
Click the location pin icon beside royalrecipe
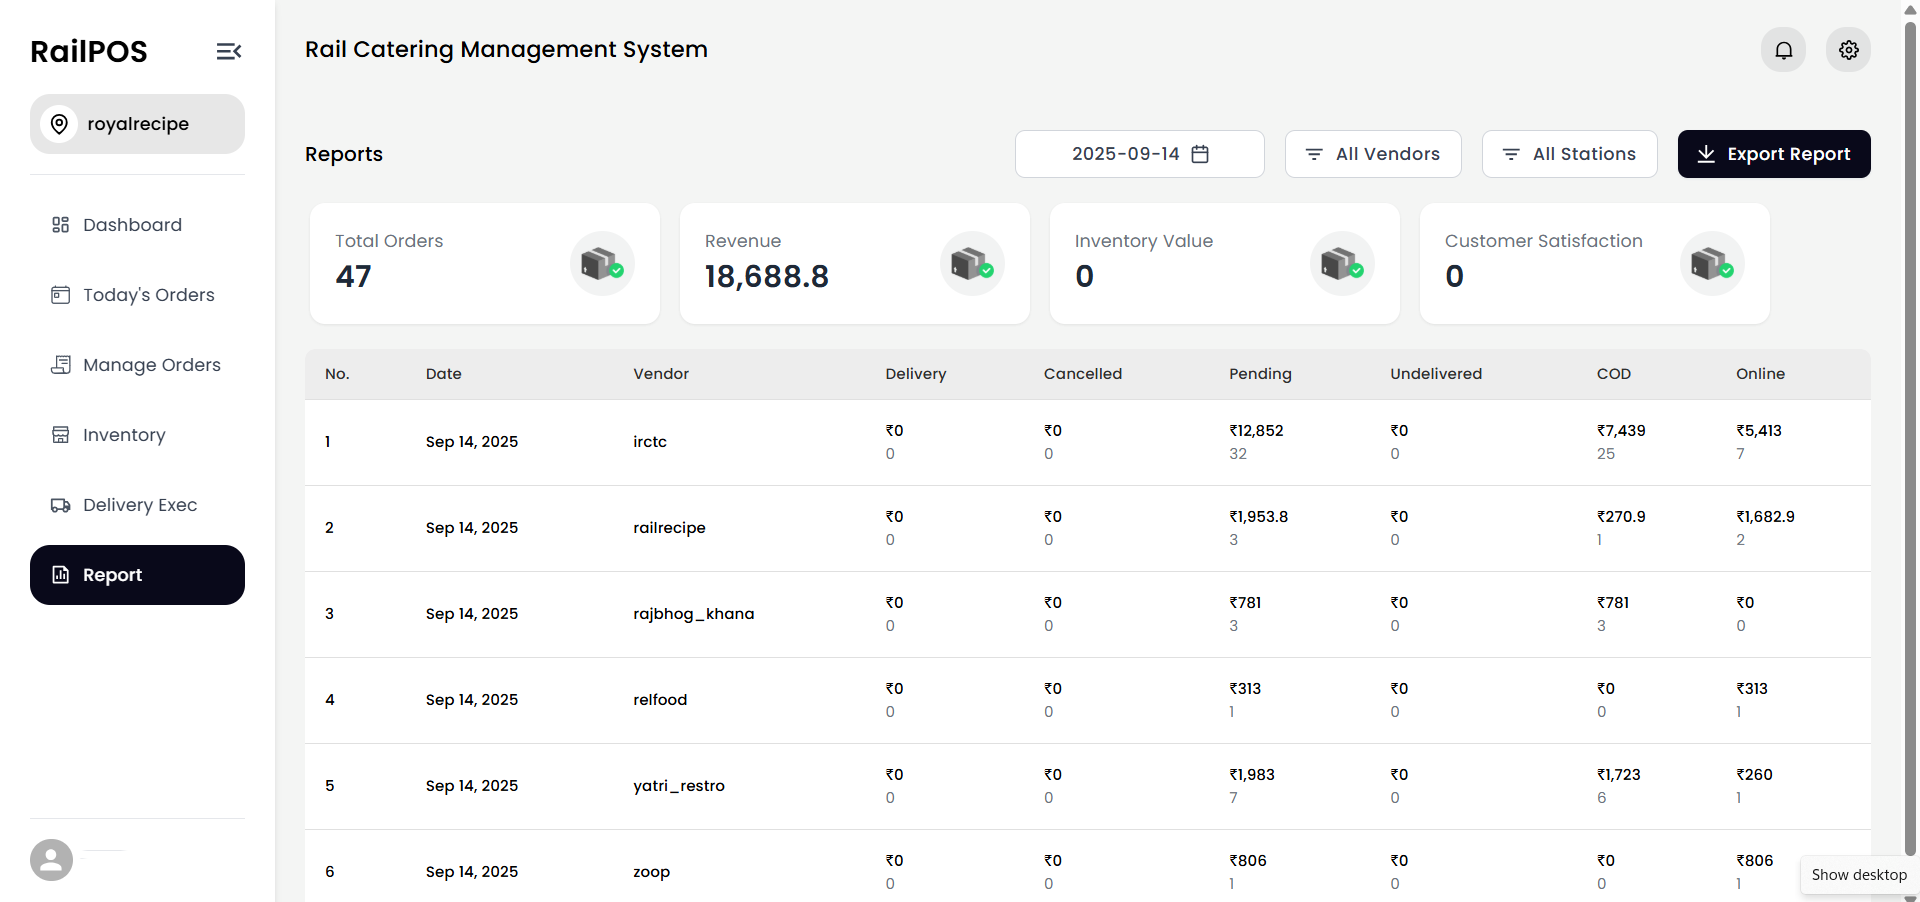click(x=59, y=124)
